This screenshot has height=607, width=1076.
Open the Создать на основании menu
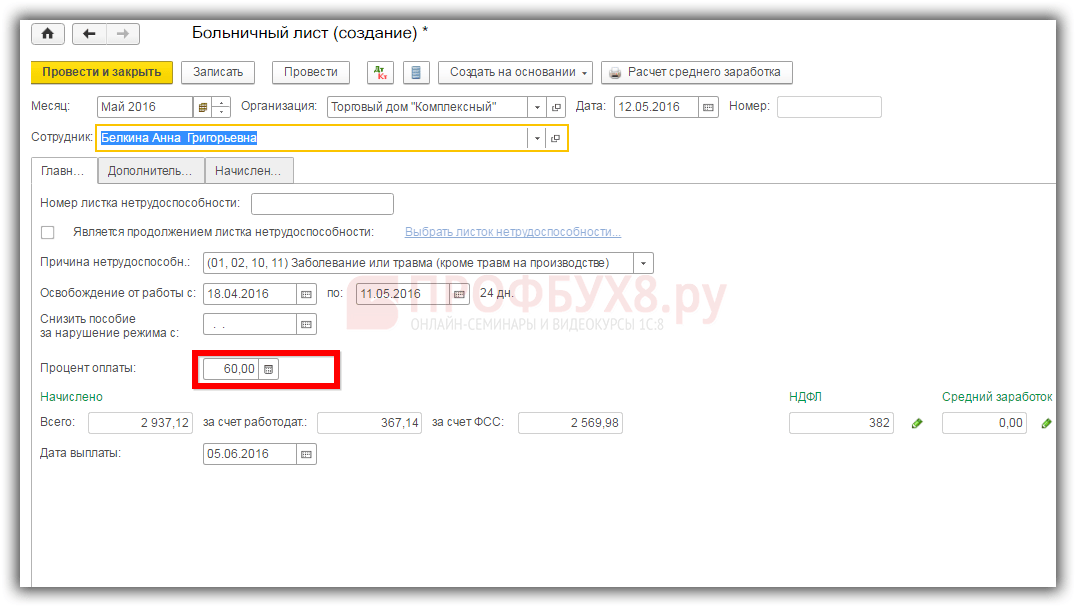515,72
